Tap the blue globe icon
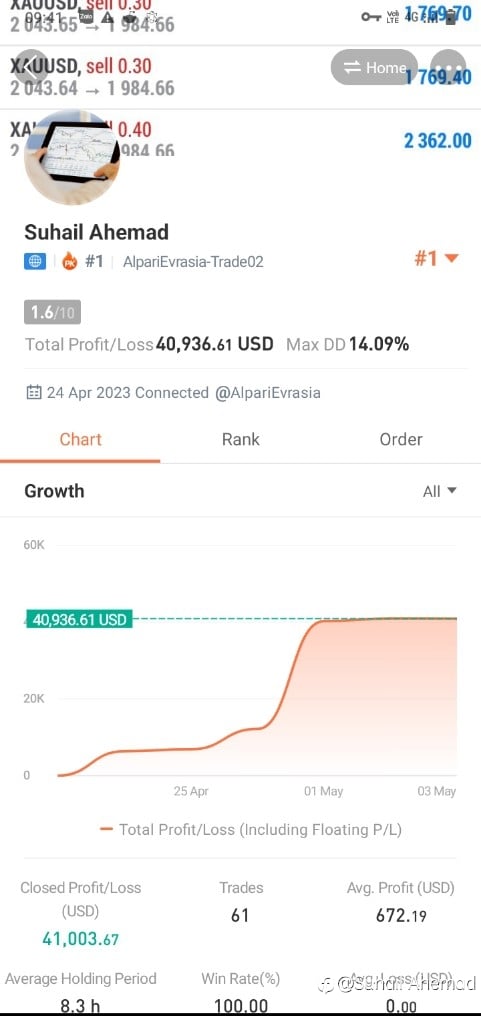The image size is (481, 1016). point(35,262)
